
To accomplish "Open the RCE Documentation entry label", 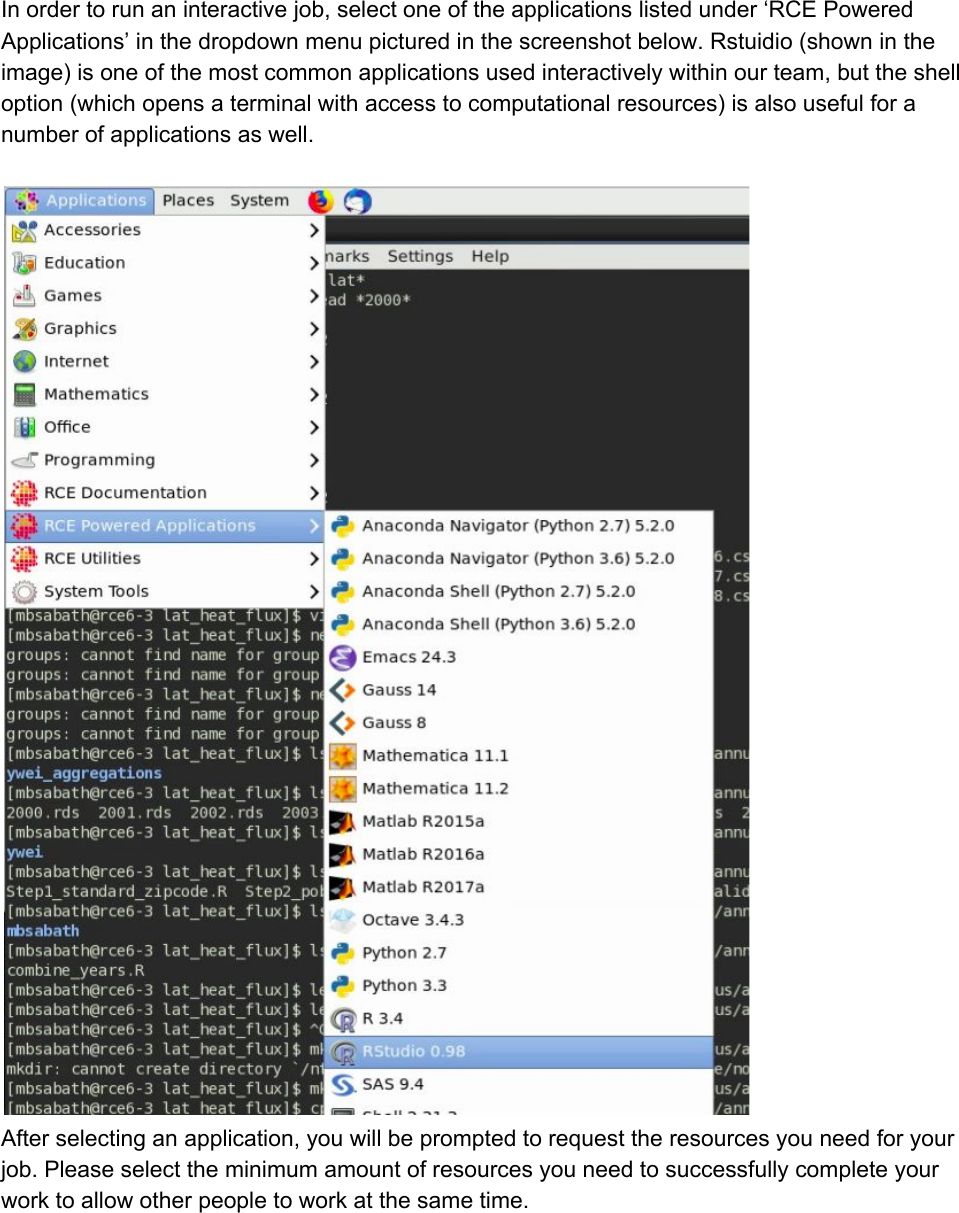I will (125, 493).
